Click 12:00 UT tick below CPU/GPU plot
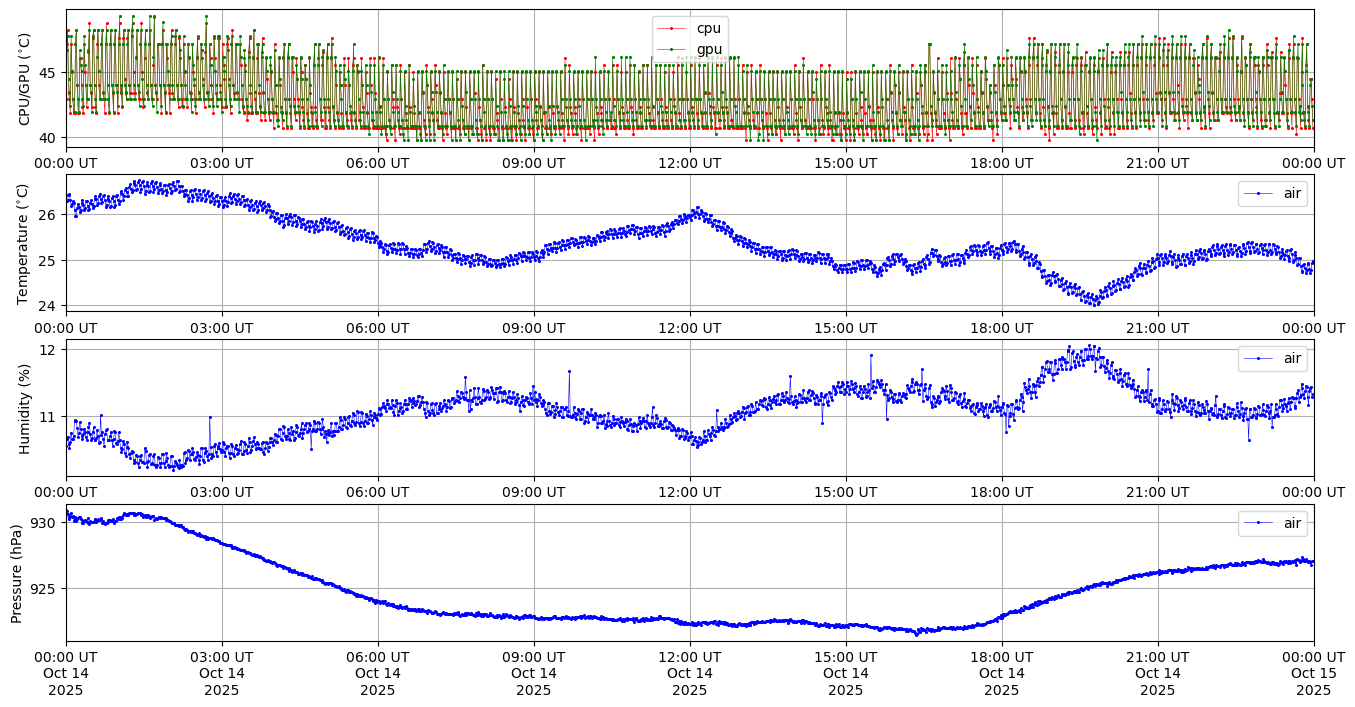Viewport: 1355px width, 707px height. (x=690, y=163)
